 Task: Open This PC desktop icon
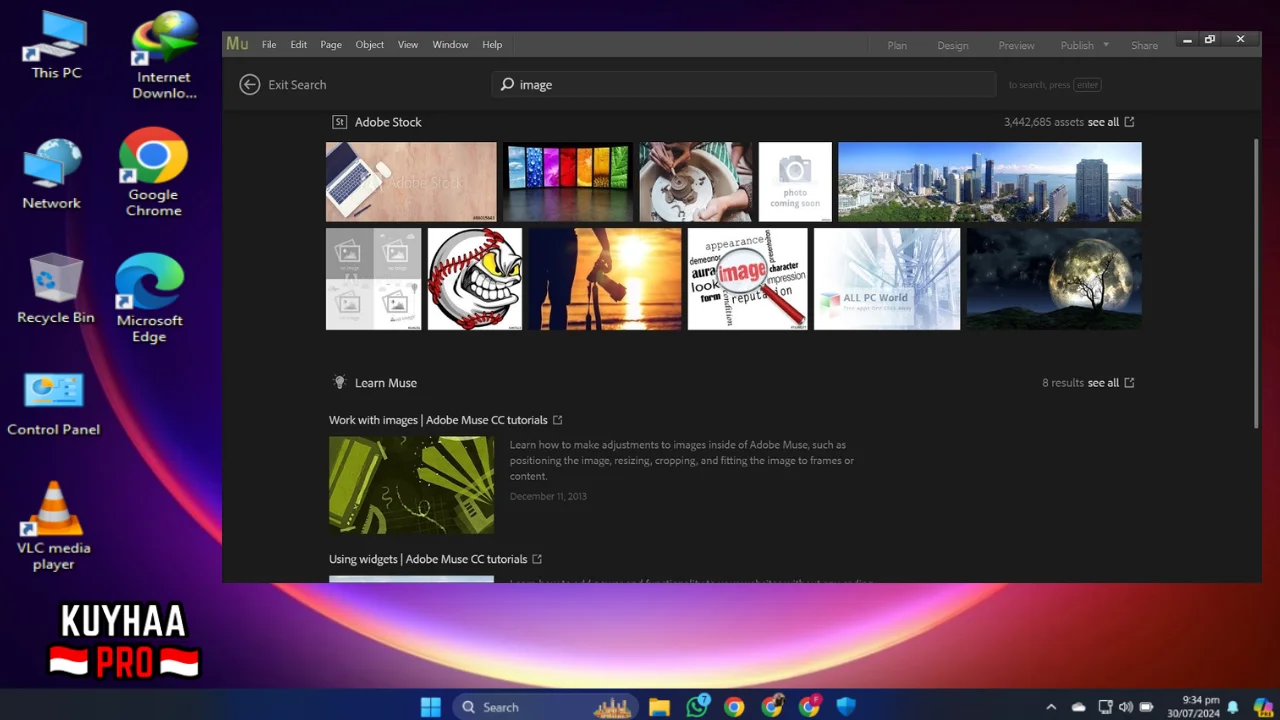pos(56,45)
